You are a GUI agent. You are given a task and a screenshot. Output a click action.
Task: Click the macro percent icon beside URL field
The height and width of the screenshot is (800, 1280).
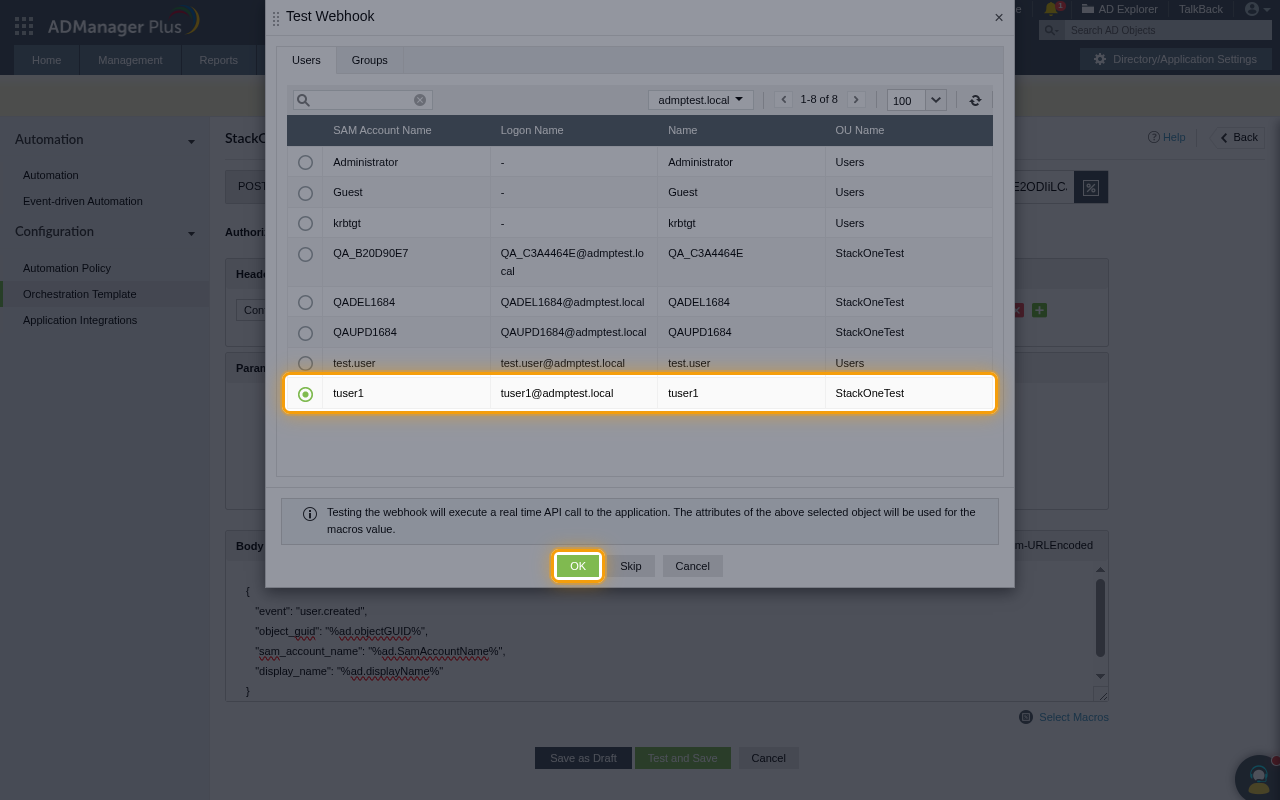(1091, 187)
